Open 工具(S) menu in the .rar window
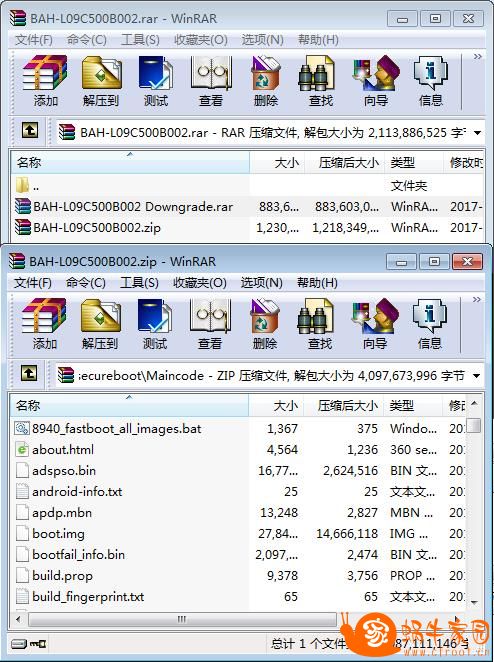 tap(140, 40)
